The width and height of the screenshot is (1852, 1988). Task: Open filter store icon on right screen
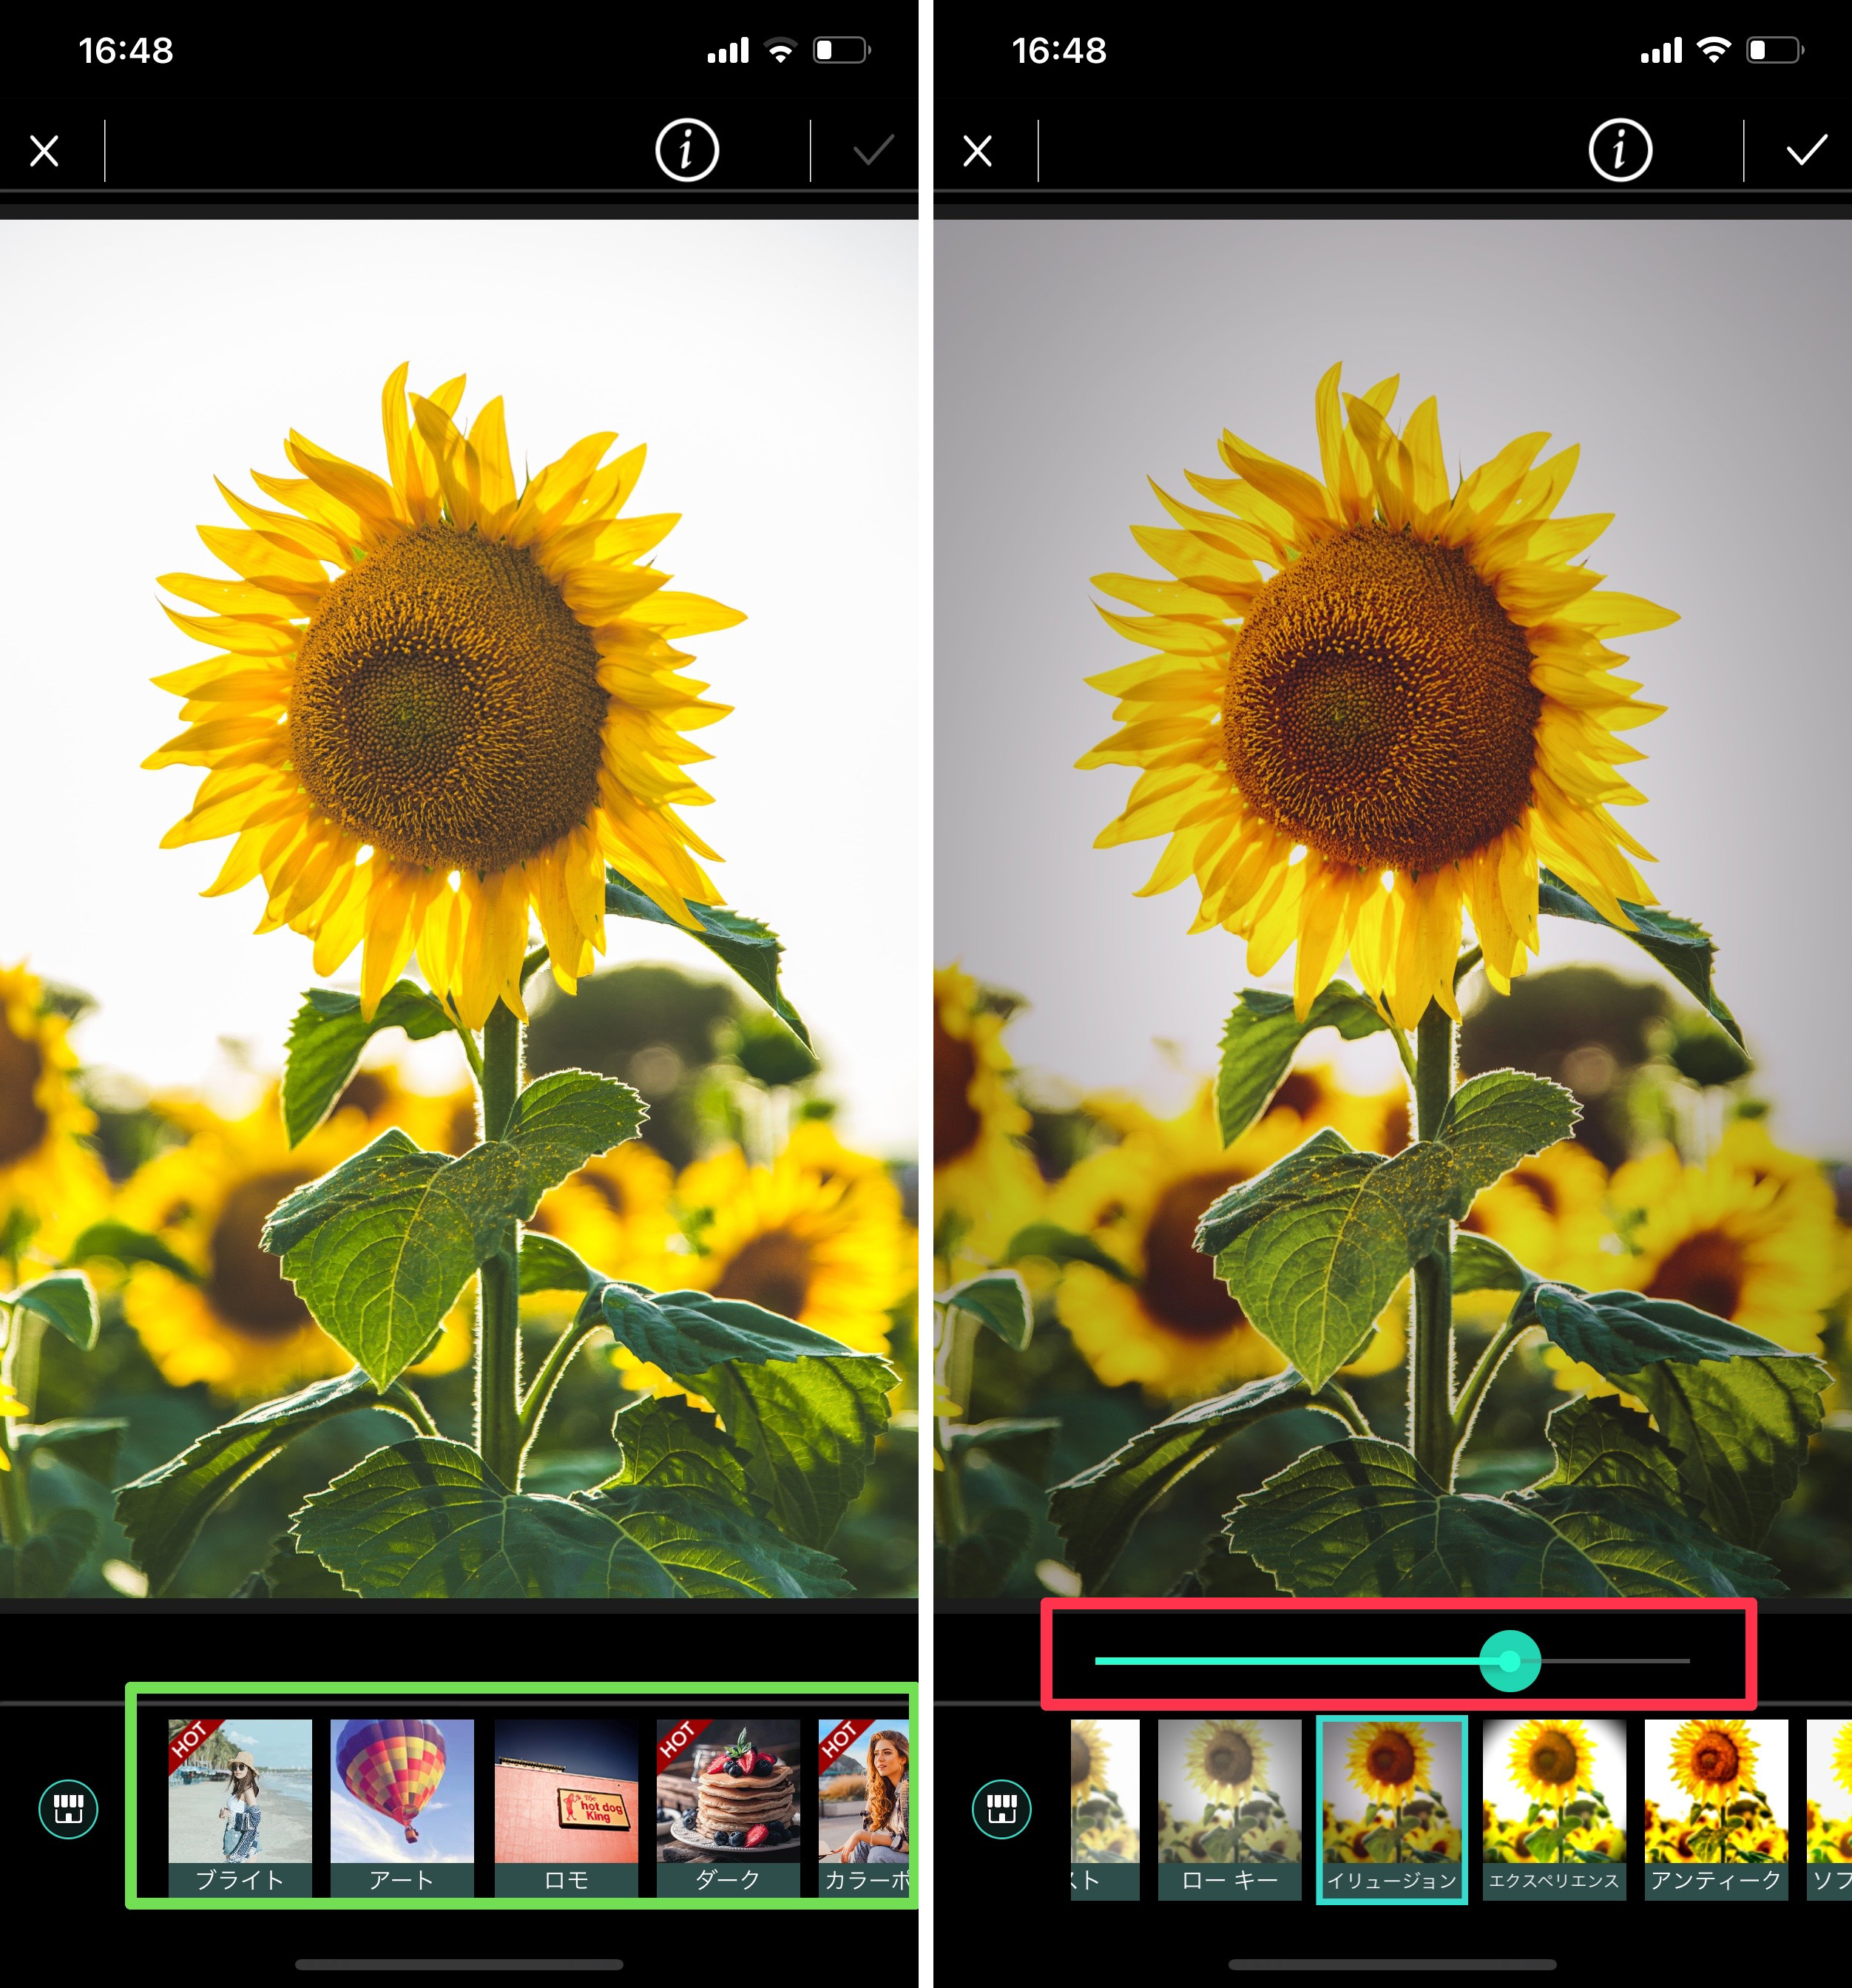tap(1001, 1808)
